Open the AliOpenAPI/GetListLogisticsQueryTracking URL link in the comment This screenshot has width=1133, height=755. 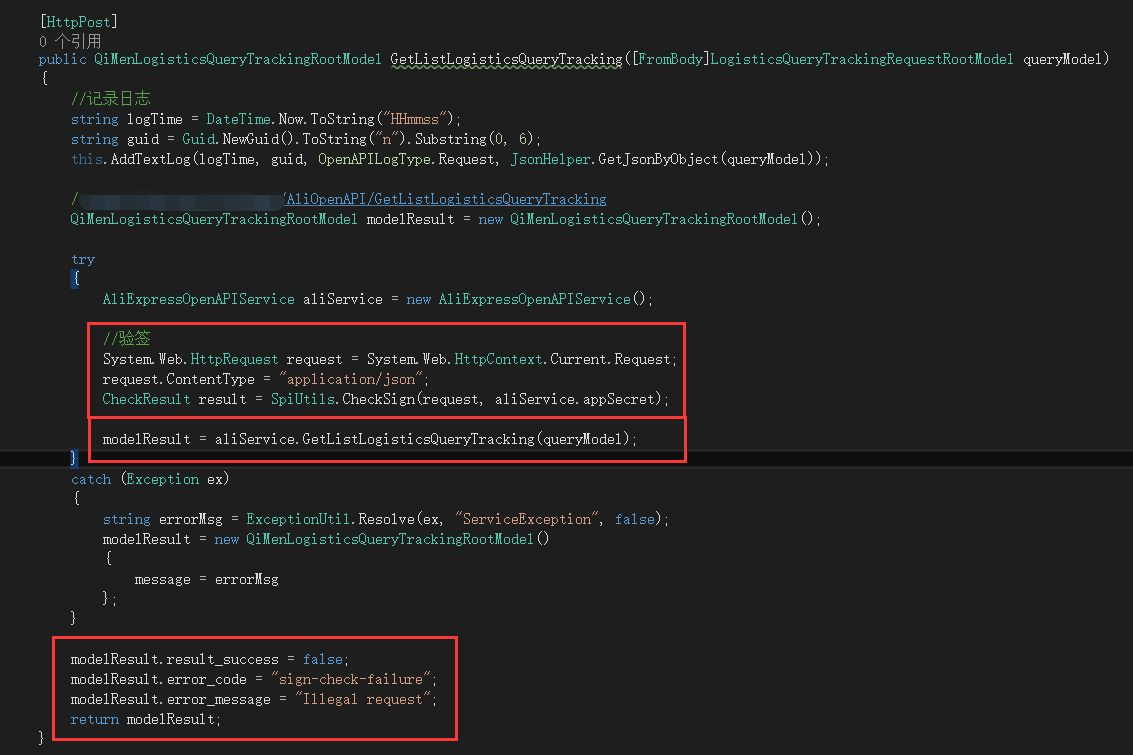[446, 199]
